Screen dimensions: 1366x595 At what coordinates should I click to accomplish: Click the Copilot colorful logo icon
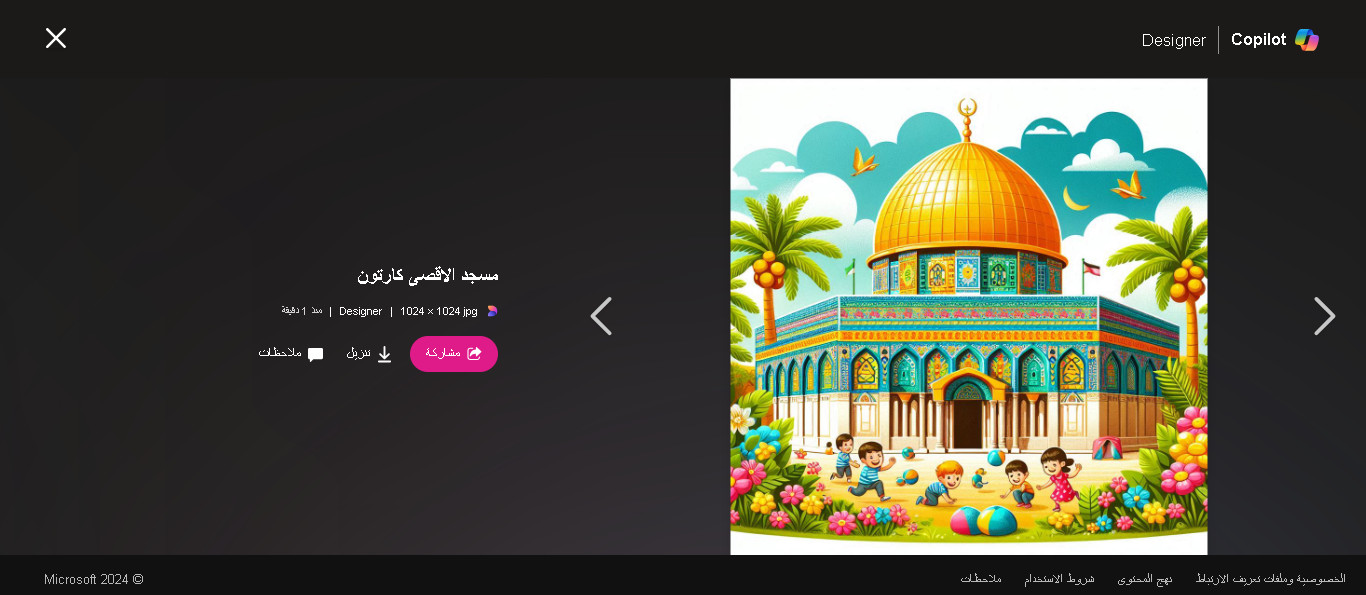[1307, 40]
